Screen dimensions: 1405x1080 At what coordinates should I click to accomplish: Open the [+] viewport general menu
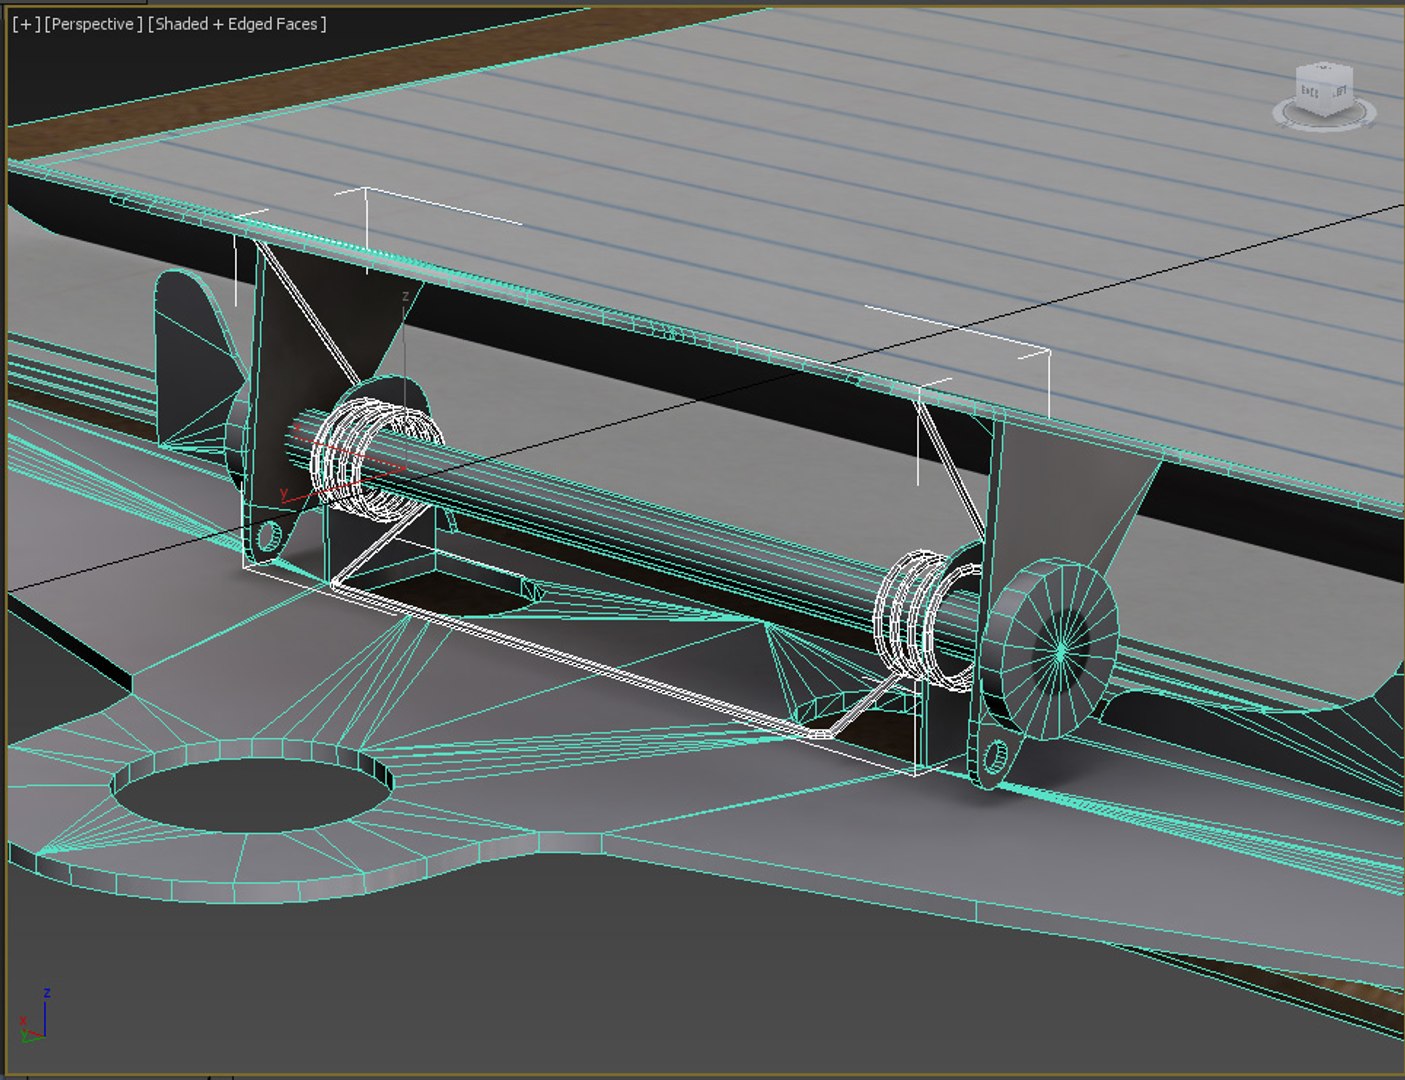pos(26,24)
